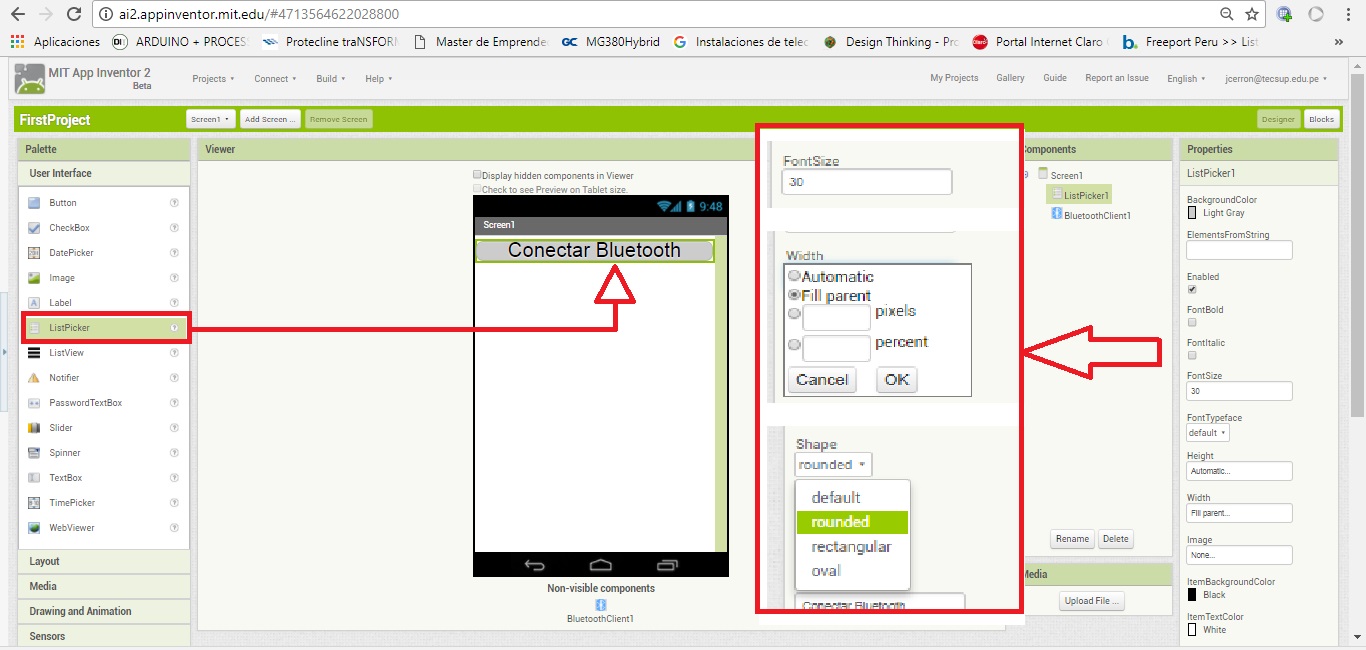This screenshot has width=1366, height=650.
Task: Expand the Layout palette section
Action: click(x=104, y=561)
